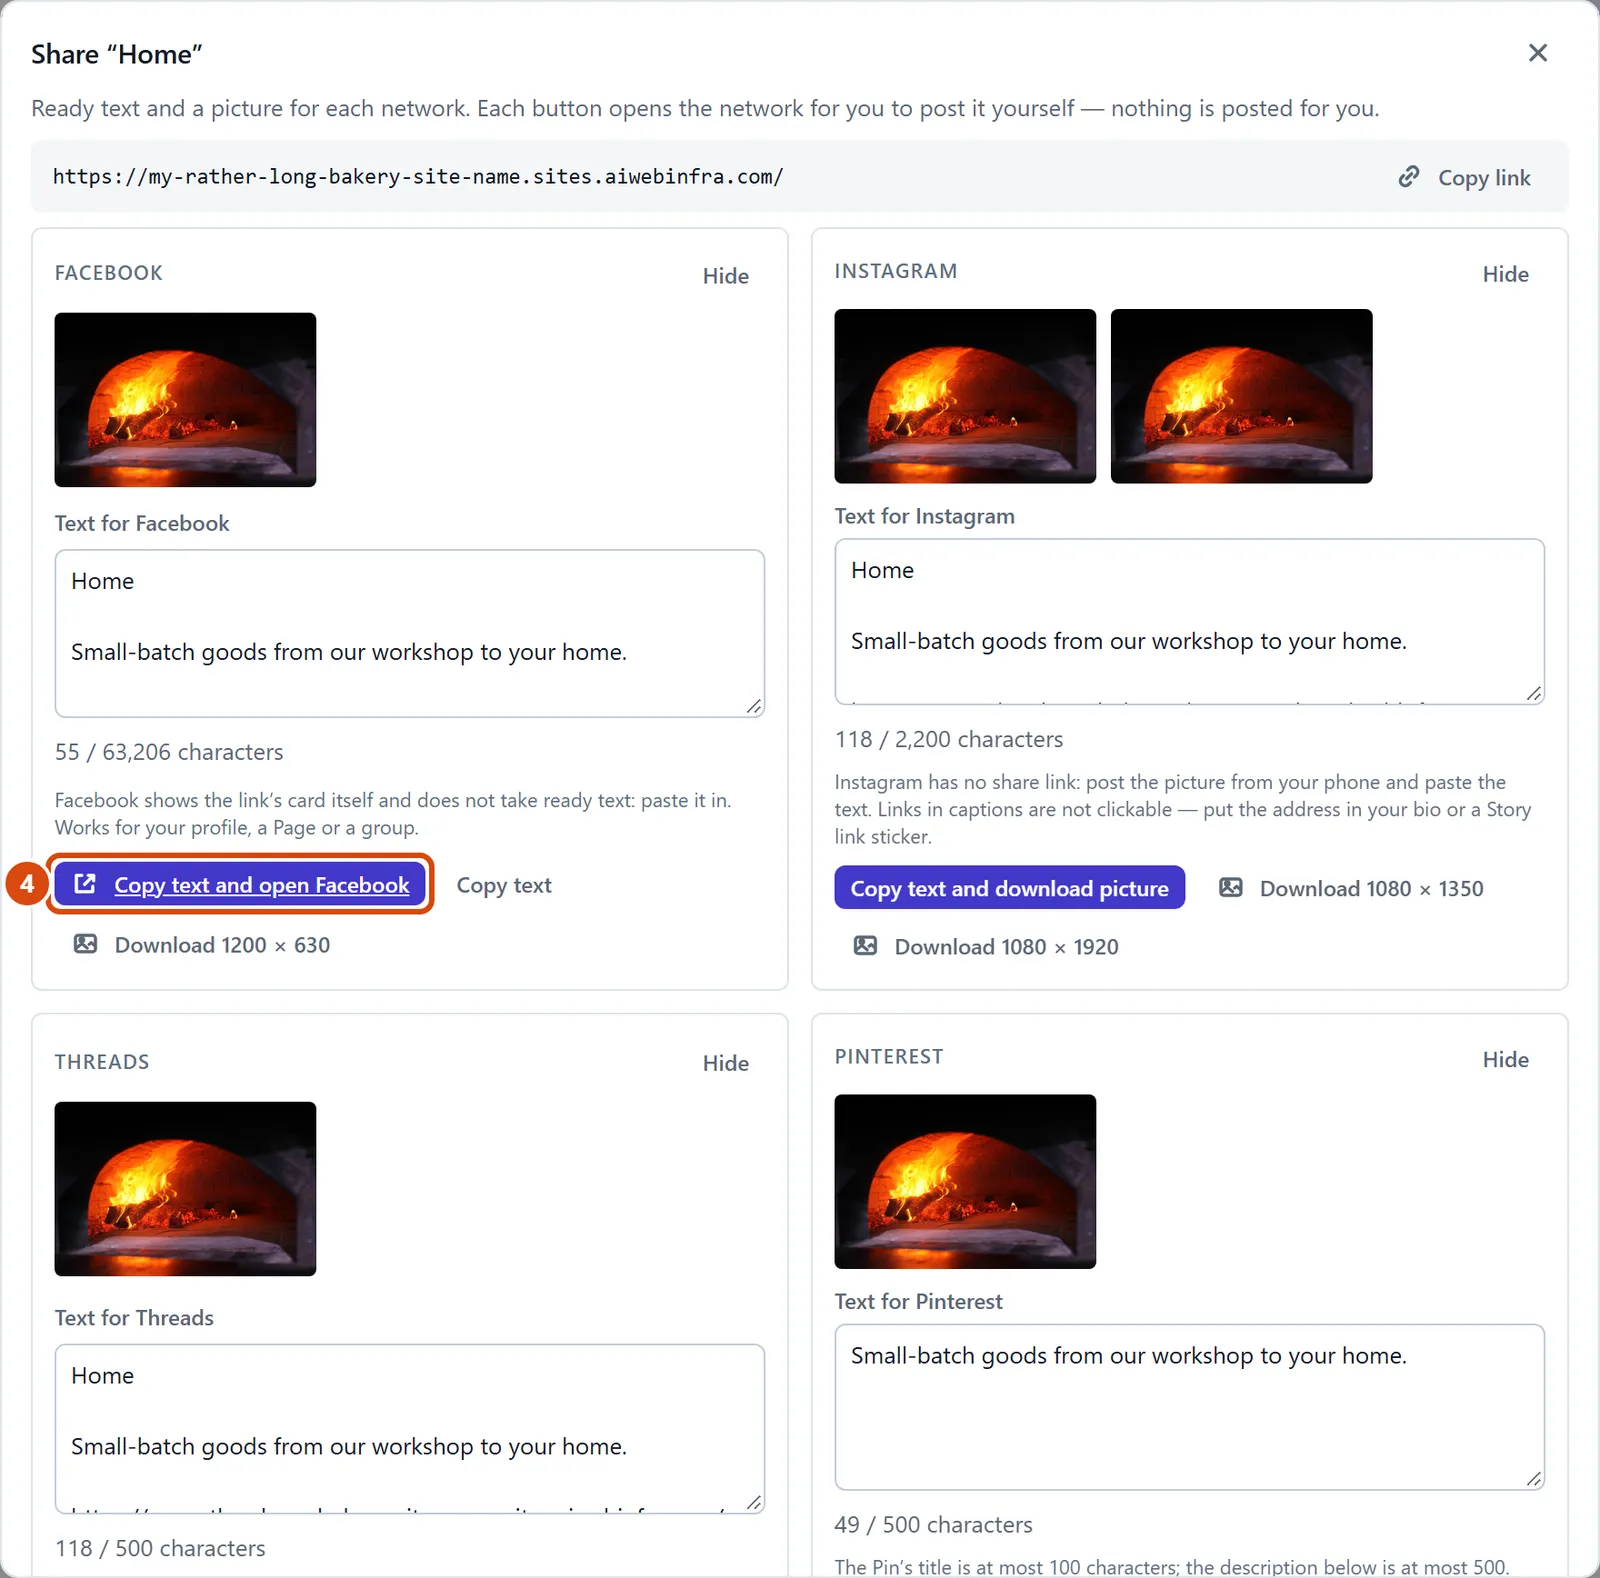Click the Facebook text area resize handle
Viewport: 1600px width, 1578px height.
(x=754, y=706)
